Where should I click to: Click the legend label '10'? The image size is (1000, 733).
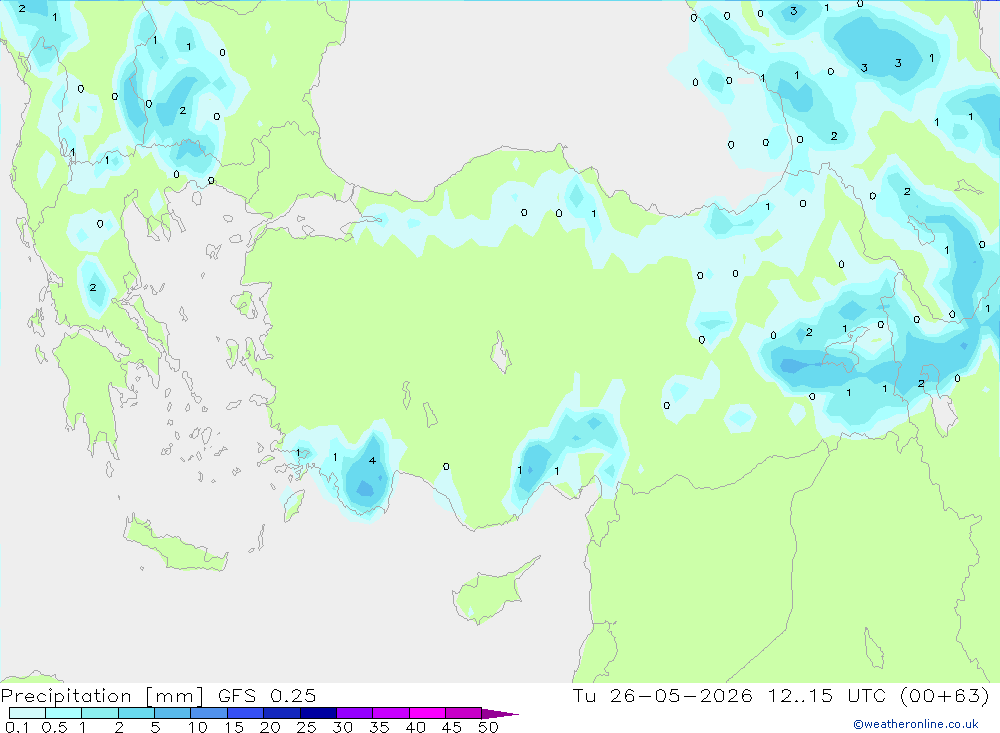tap(198, 727)
